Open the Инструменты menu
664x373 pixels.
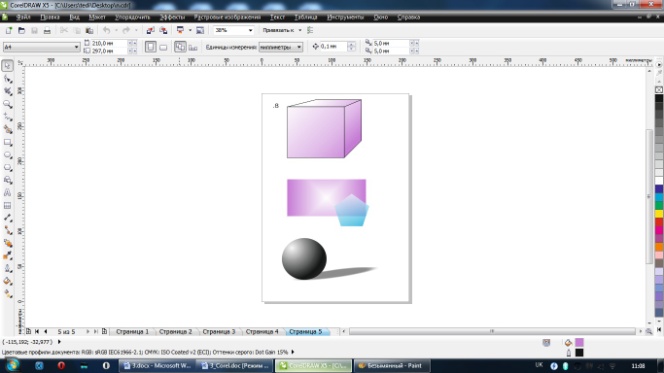(x=345, y=17)
